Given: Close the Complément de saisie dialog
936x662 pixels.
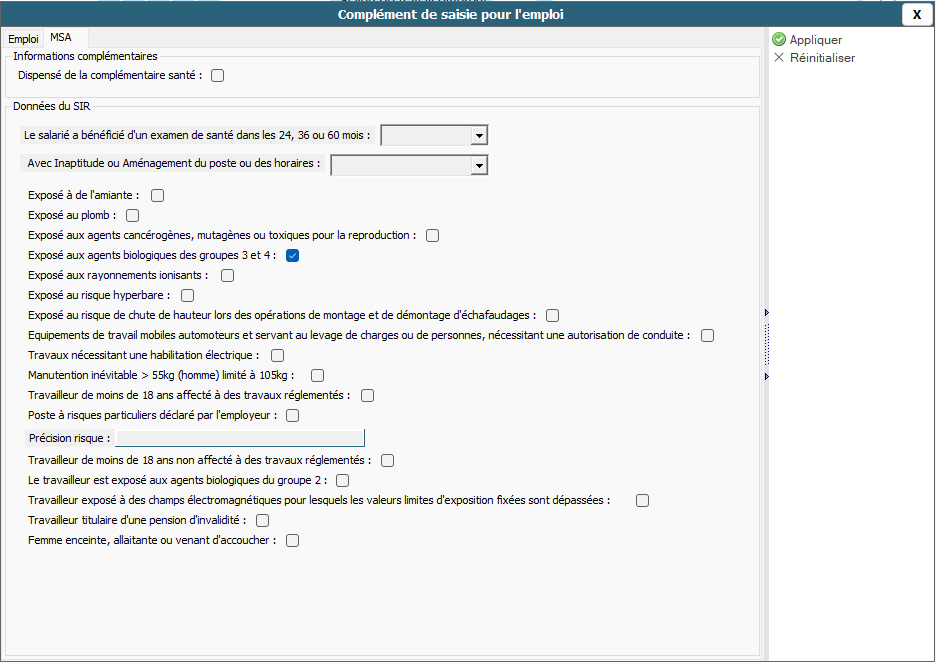Looking at the screenshot, I should (x=917, y=14).
